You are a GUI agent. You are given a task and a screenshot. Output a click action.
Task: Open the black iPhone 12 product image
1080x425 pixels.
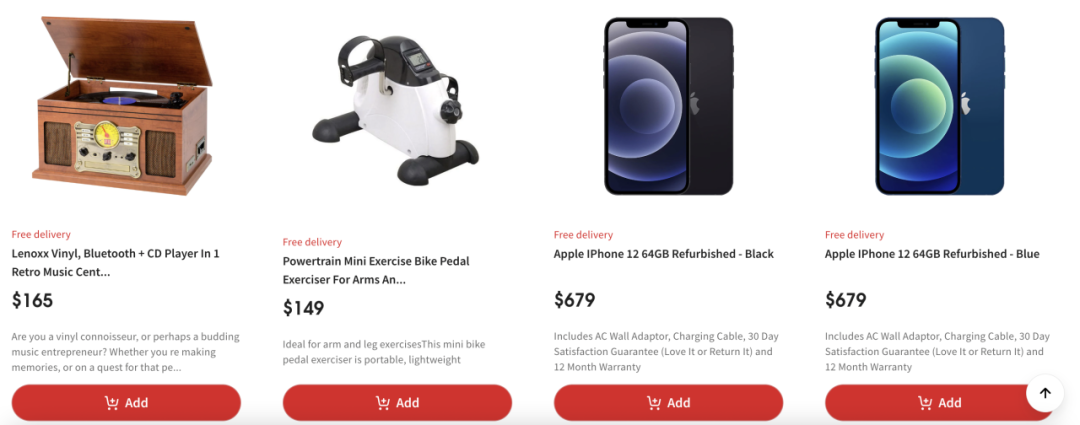click(669, 106)
